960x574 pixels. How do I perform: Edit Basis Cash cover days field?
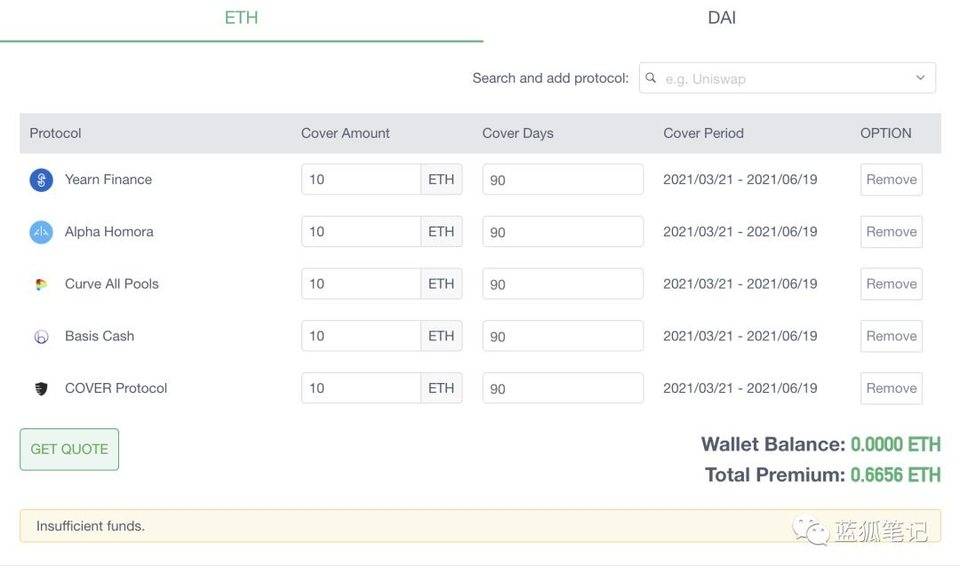[563, 335]
